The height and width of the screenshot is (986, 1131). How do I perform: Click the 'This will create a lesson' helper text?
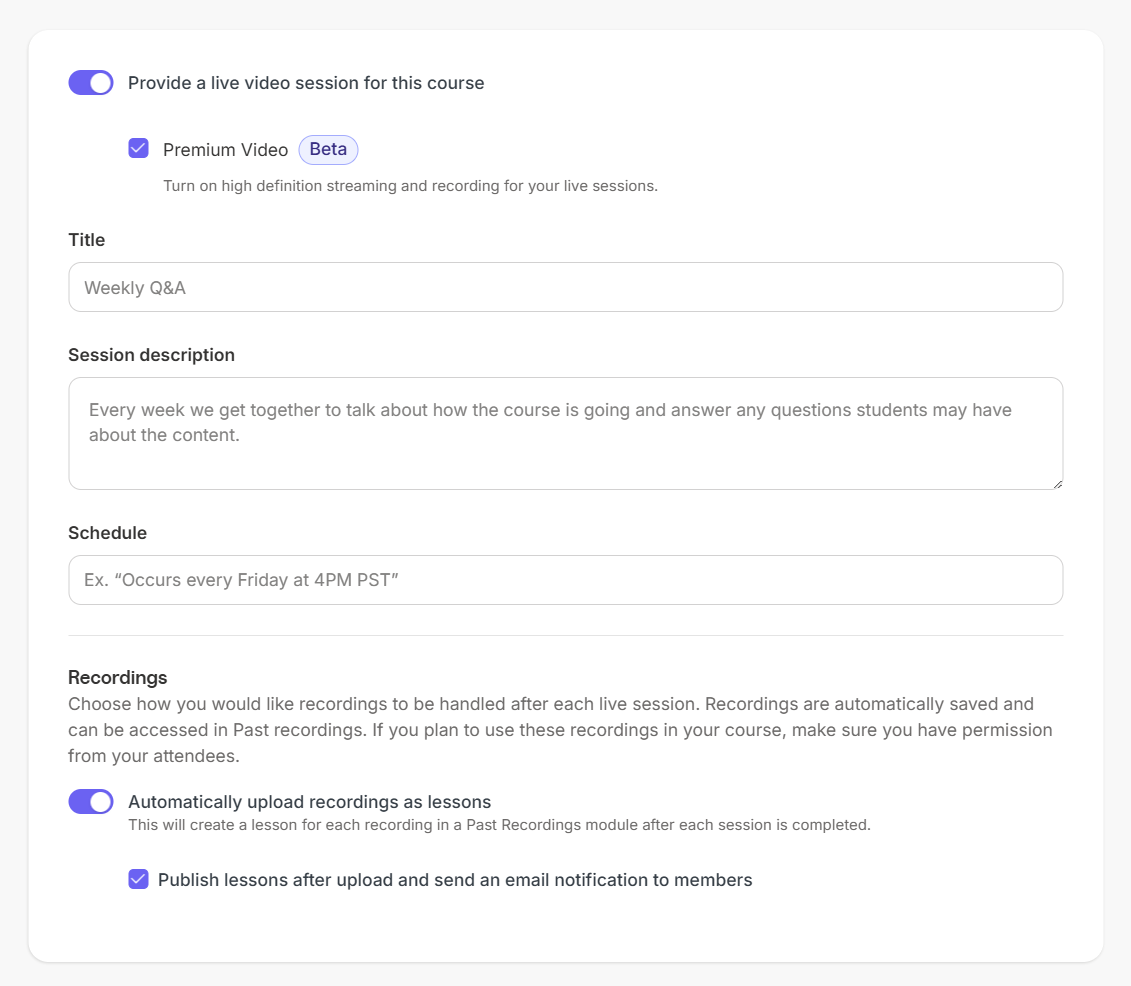click(499, 825)
